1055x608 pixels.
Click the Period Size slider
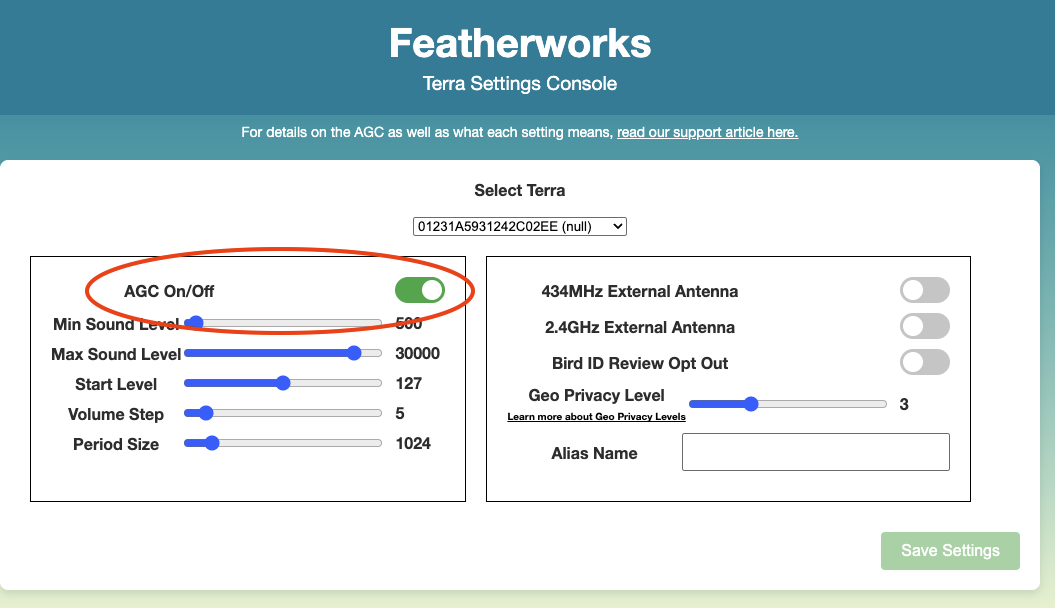point(283,443)
